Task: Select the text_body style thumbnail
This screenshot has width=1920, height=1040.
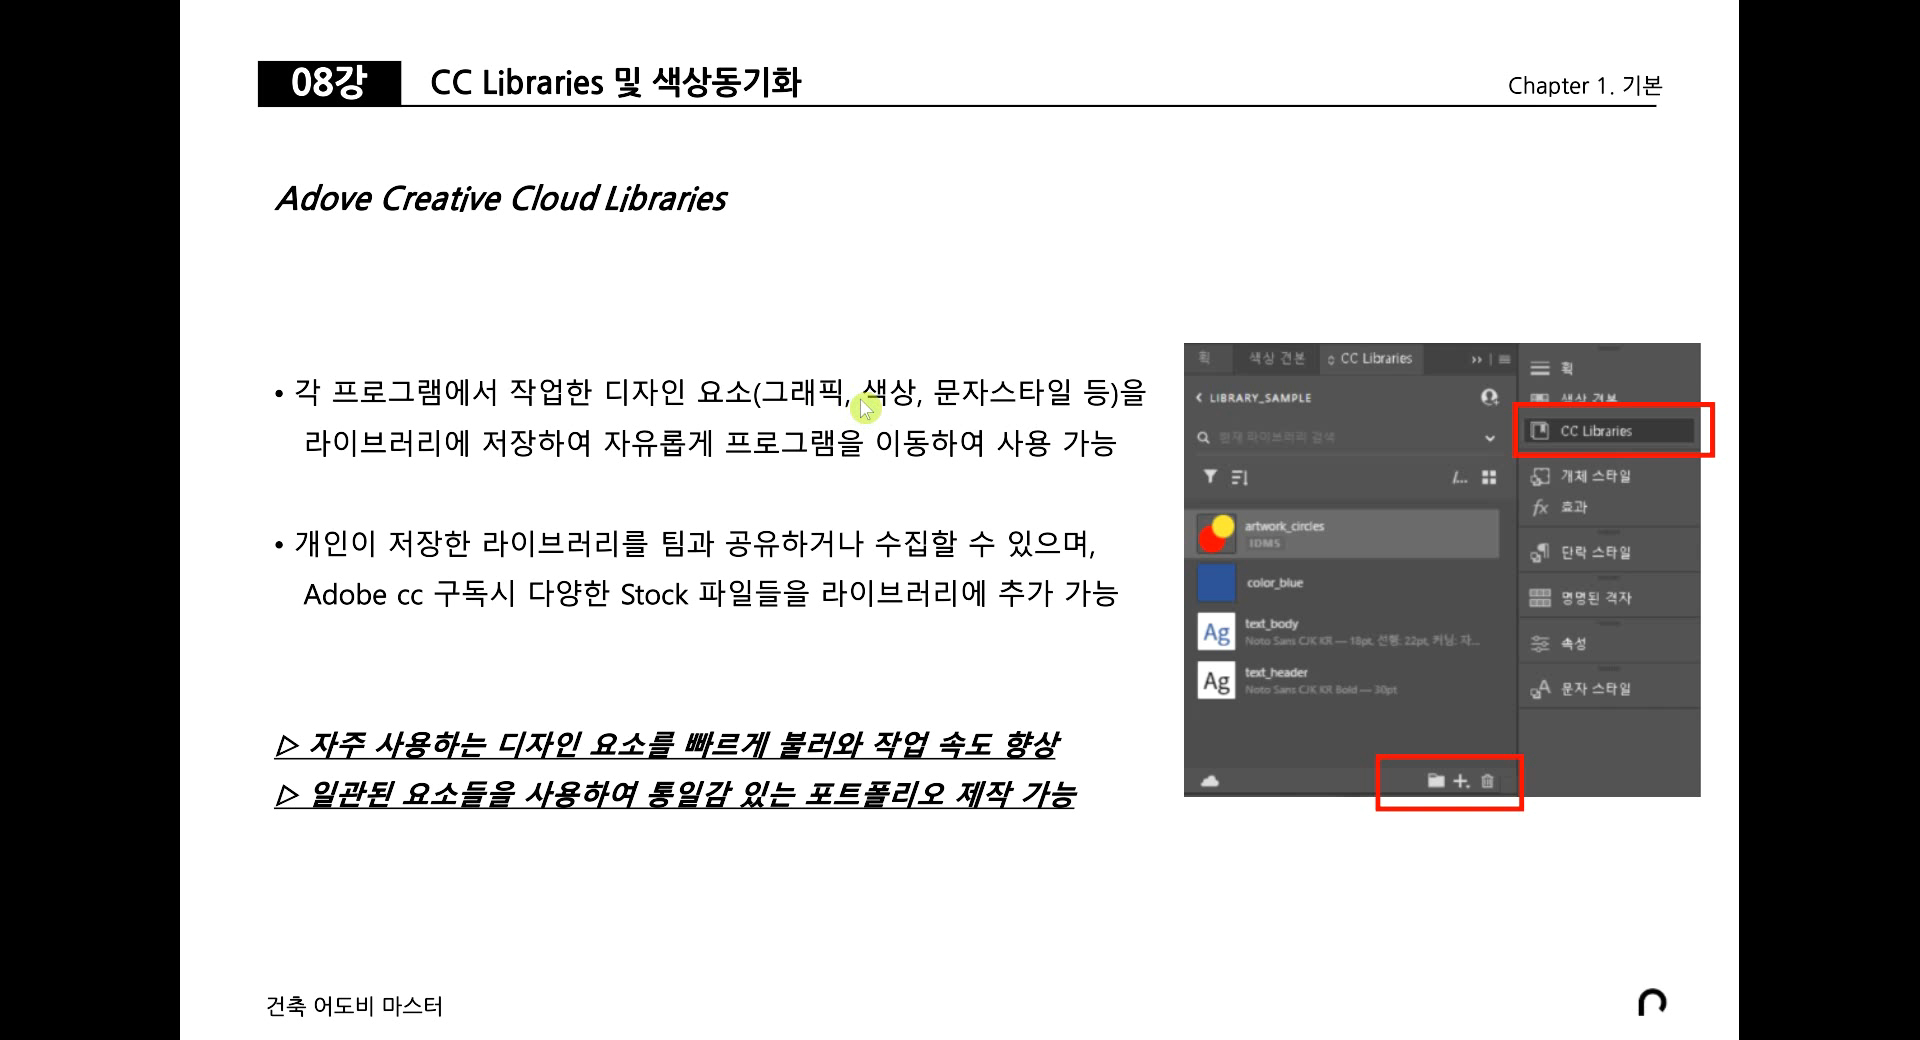Action: pyautogui.click(x=1216, y=632)
